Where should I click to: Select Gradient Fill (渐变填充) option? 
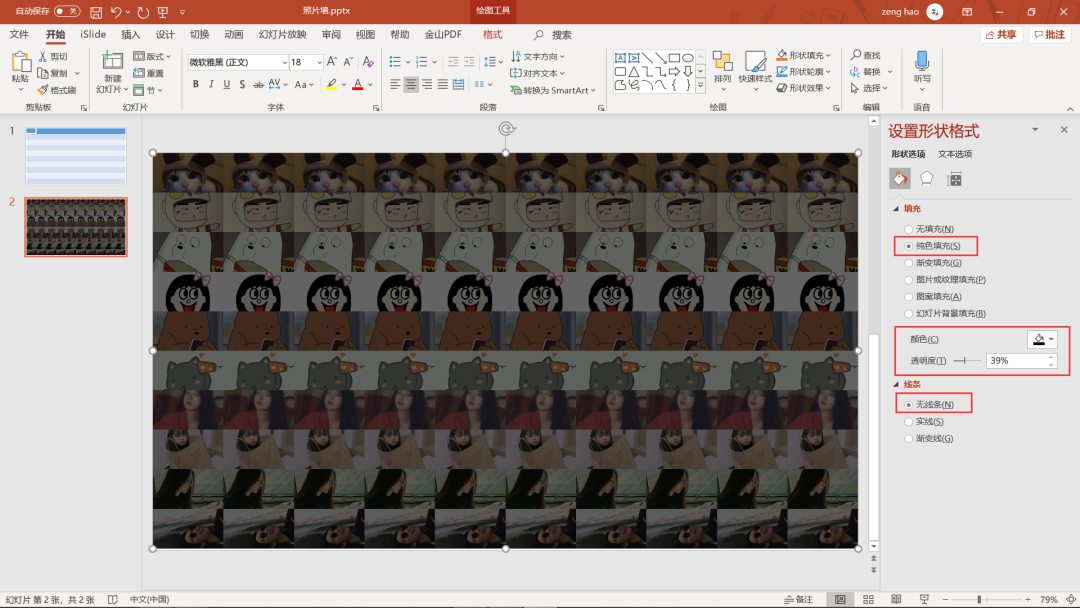click(x=909, y=263)
